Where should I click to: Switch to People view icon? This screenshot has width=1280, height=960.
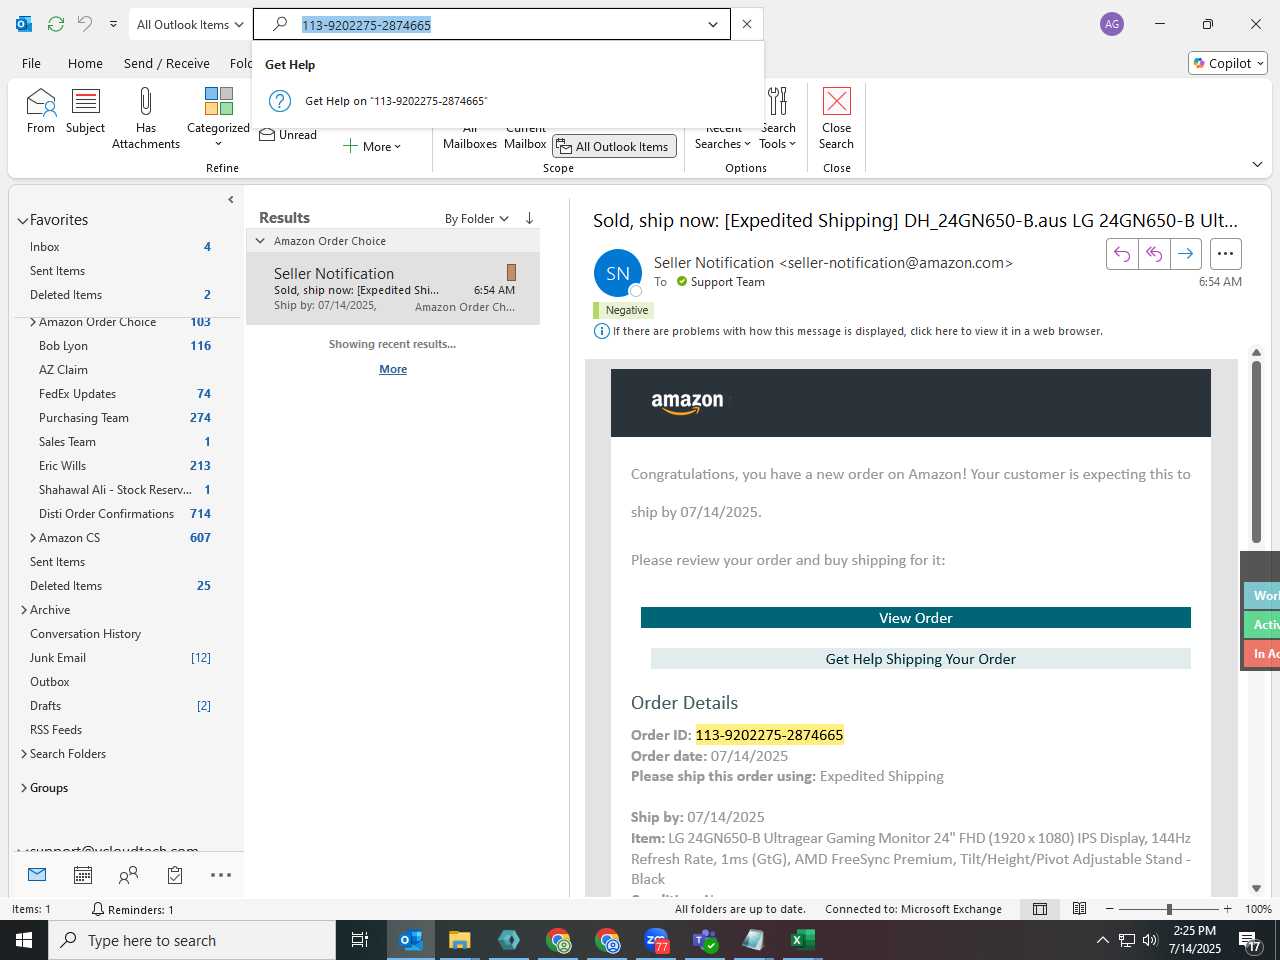coord(128,875)
